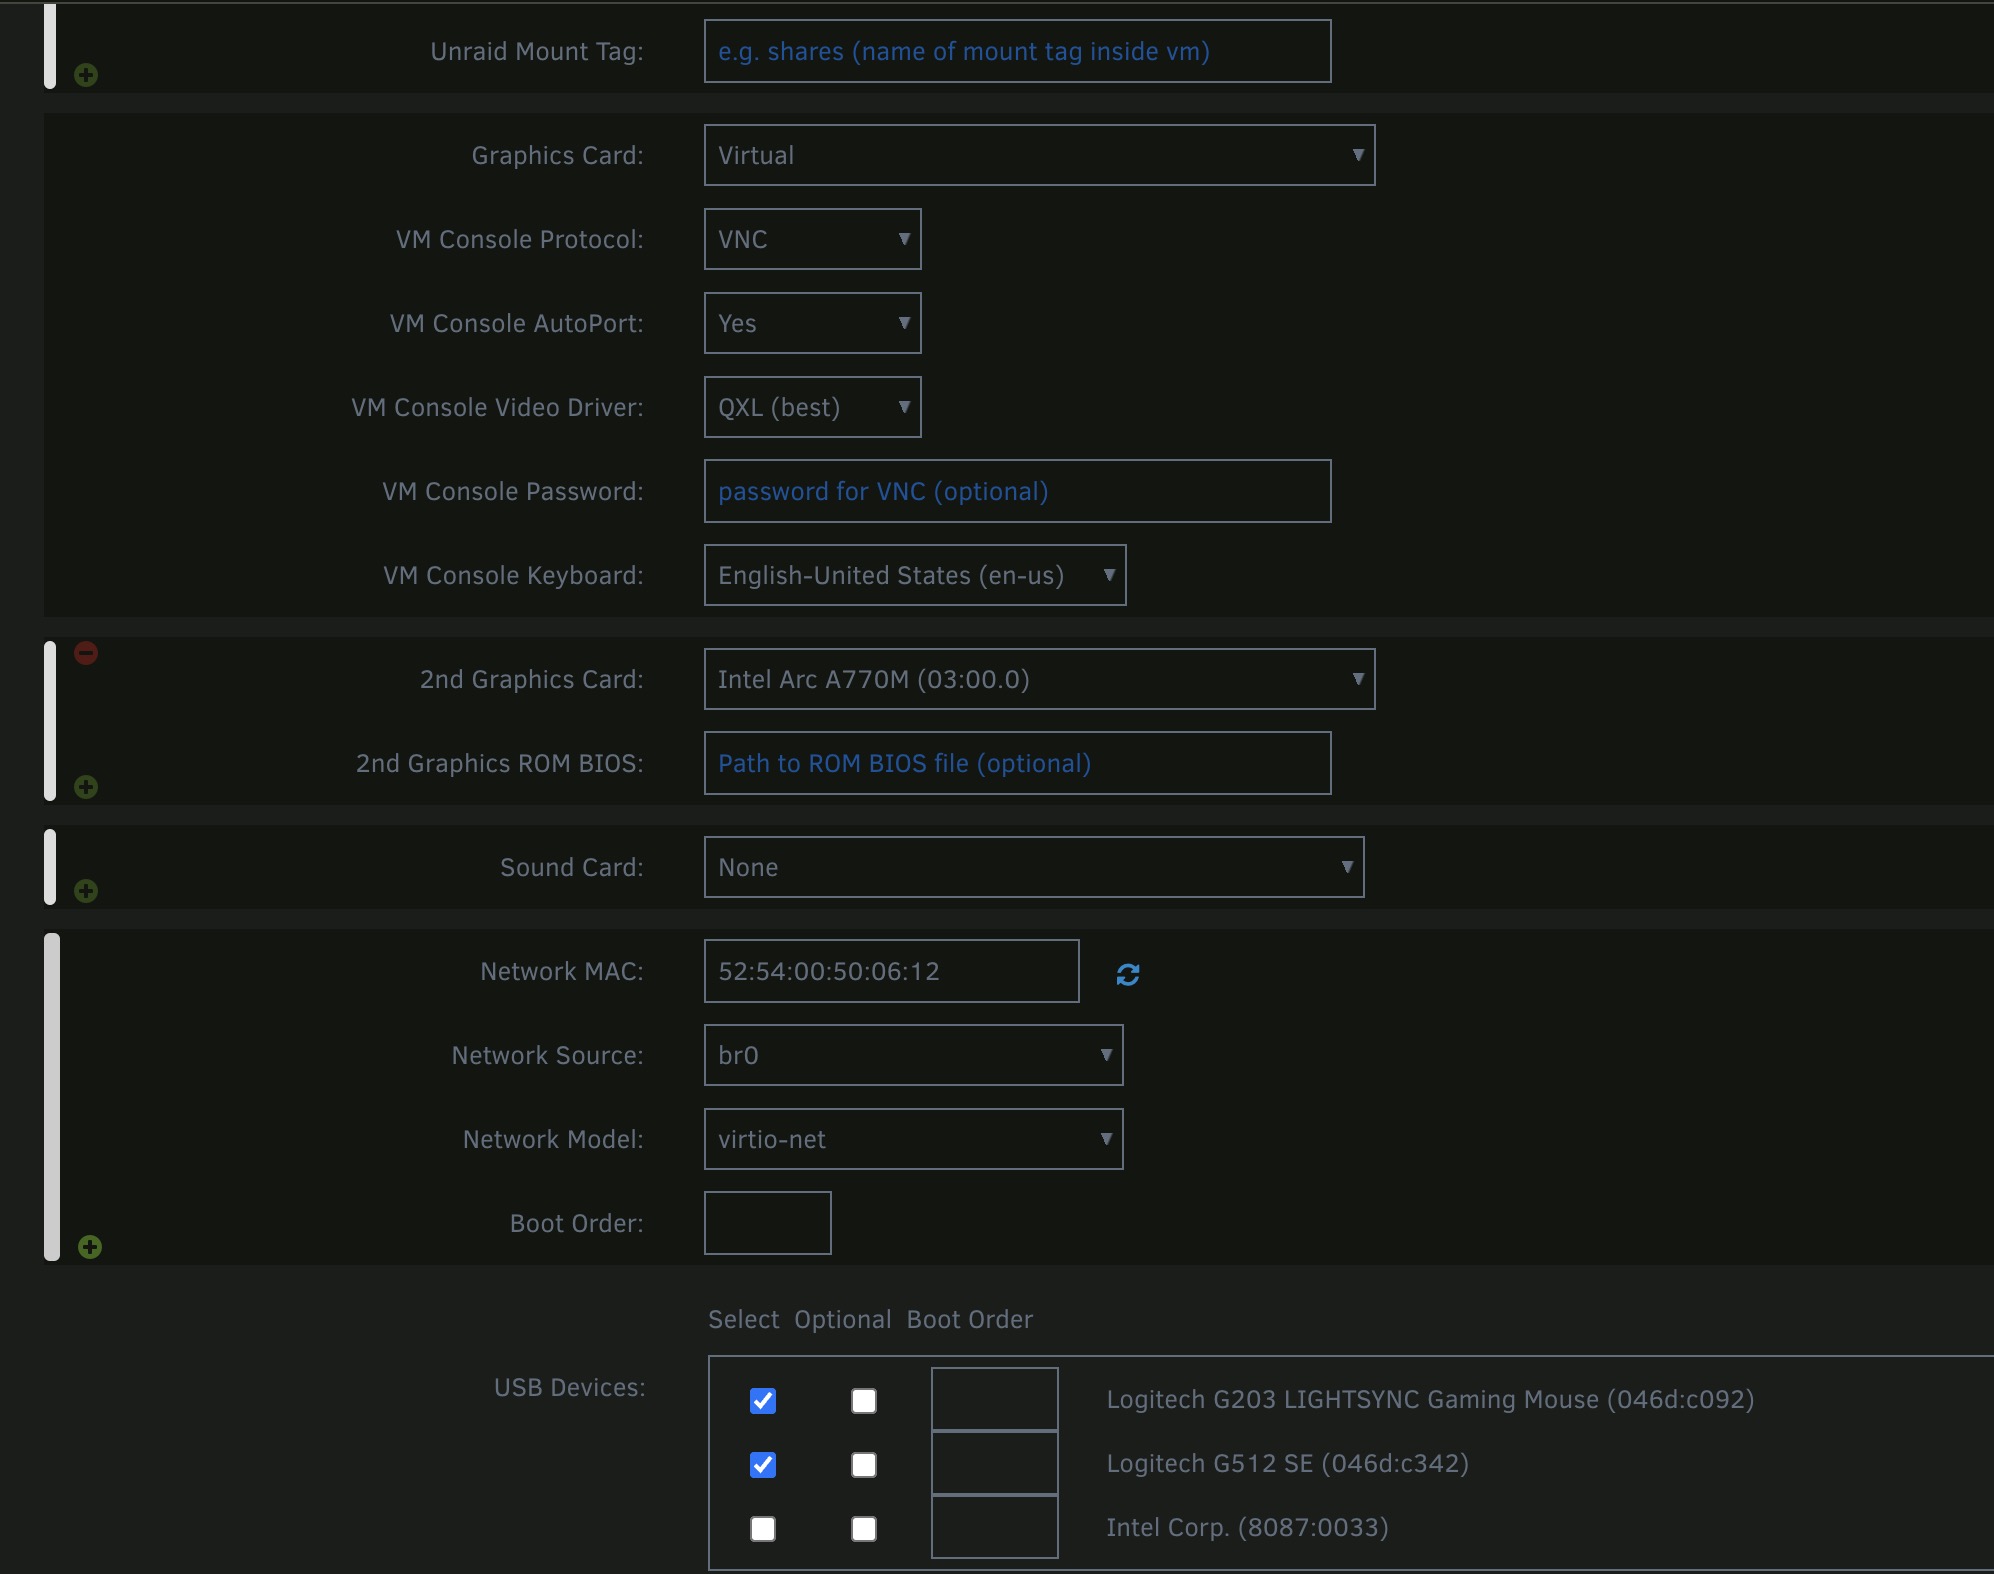Open the Graphics Card dropdown

[1039, 155]
